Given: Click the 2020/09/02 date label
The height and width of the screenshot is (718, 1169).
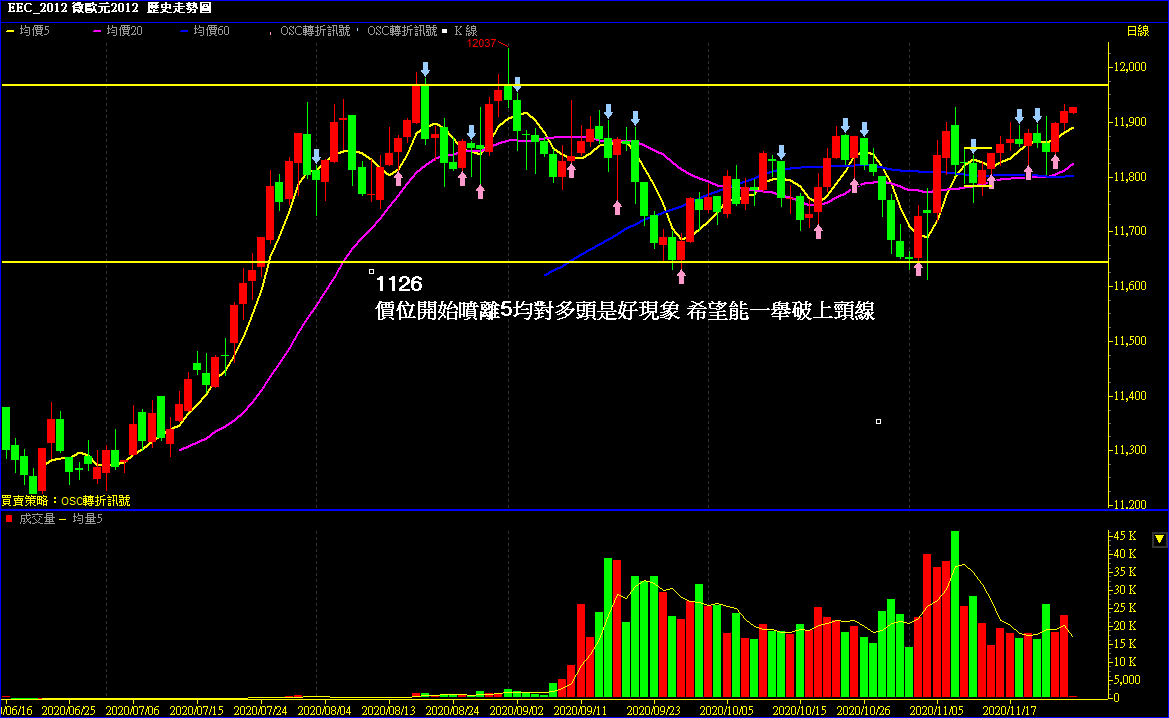Looking at the screenshot, I should 517,711.
